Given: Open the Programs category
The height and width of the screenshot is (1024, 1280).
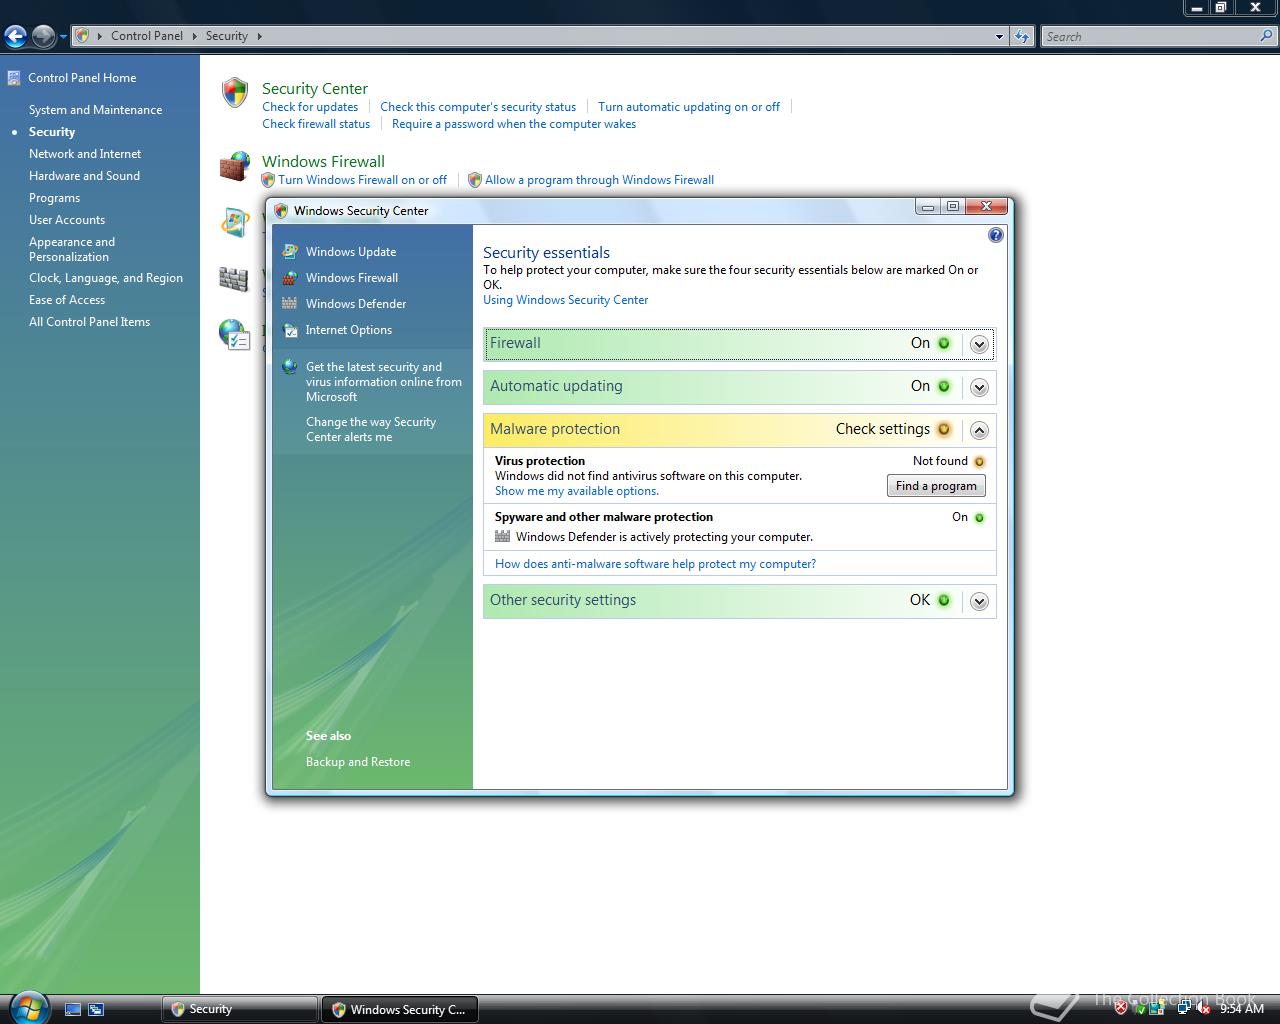Looking at the screenshot, I should tap(54, 198).
